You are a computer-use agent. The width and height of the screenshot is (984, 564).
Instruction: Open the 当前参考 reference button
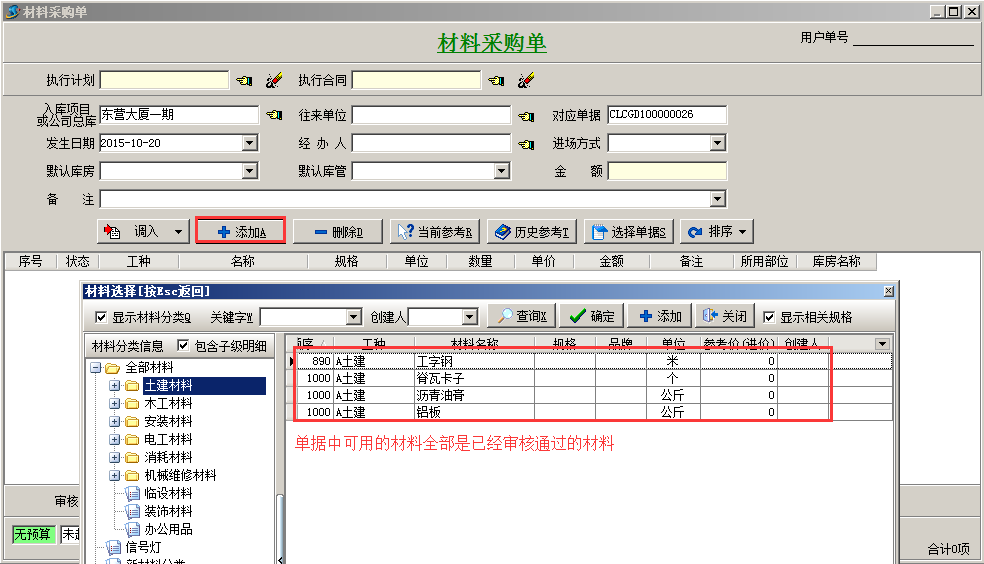coord(435,232)
